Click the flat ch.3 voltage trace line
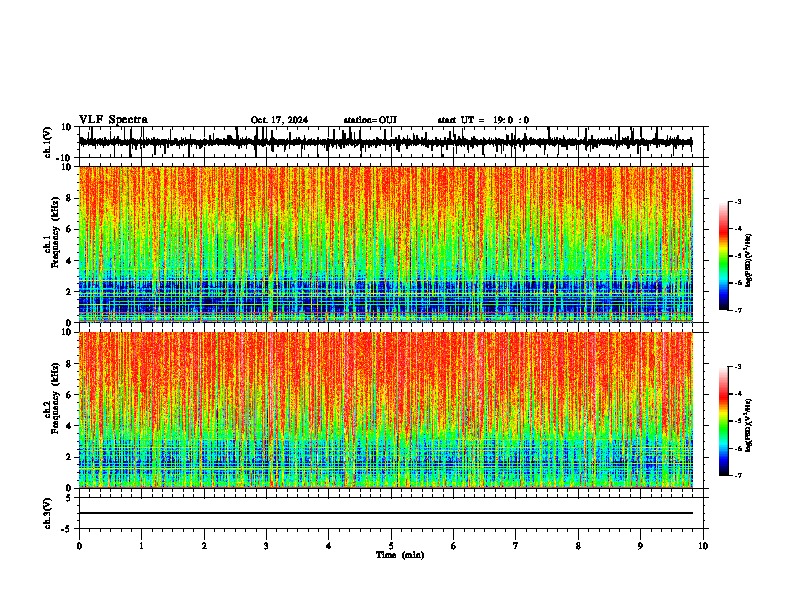 pyautogui.click(x=386, y=513)
